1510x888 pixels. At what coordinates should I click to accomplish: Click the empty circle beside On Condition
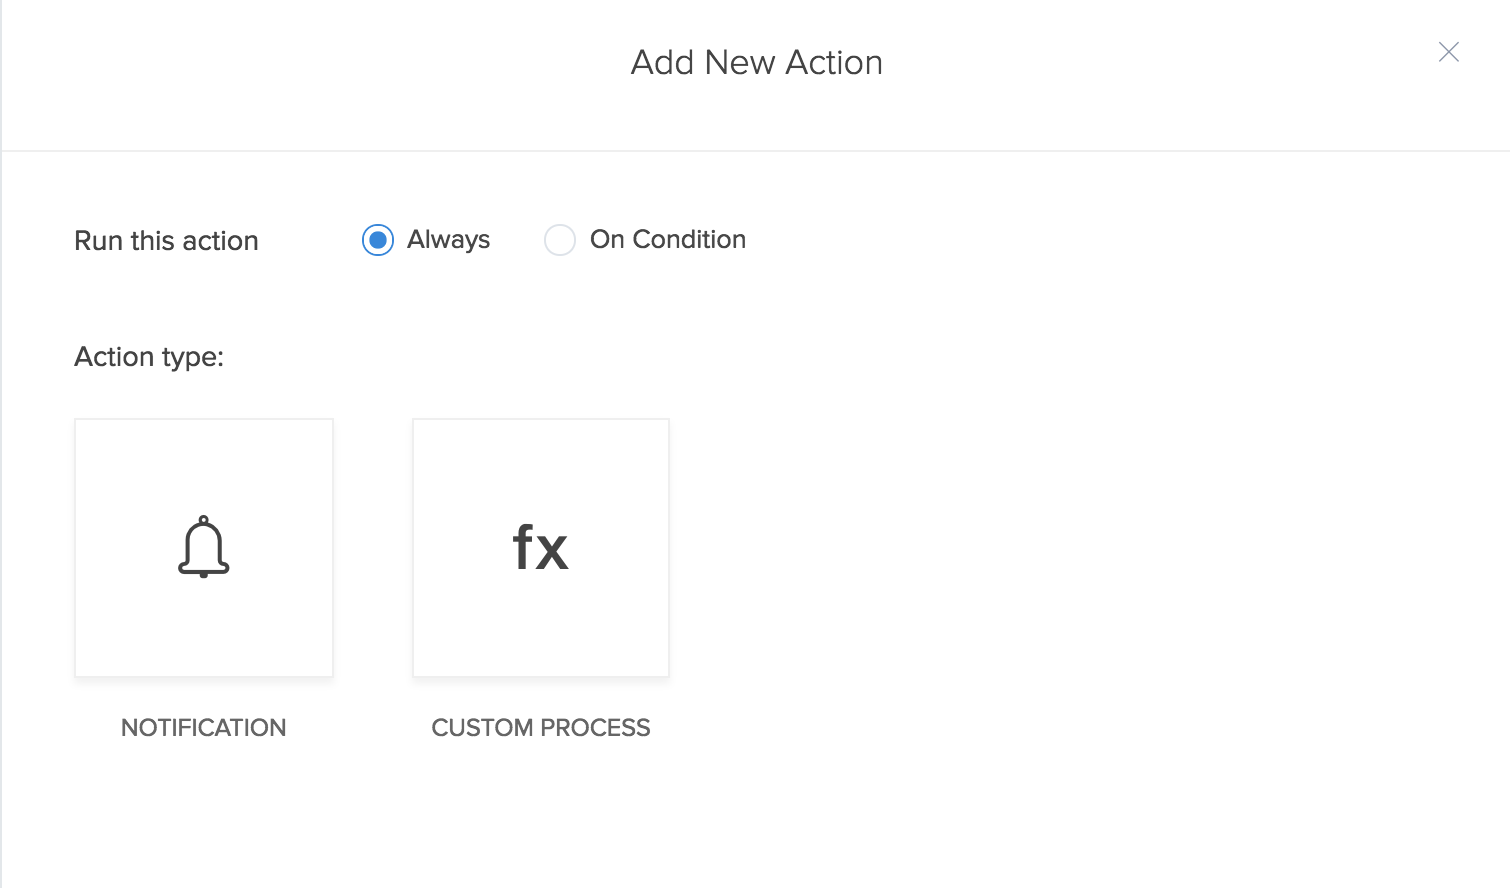click(x=560, y=240)
